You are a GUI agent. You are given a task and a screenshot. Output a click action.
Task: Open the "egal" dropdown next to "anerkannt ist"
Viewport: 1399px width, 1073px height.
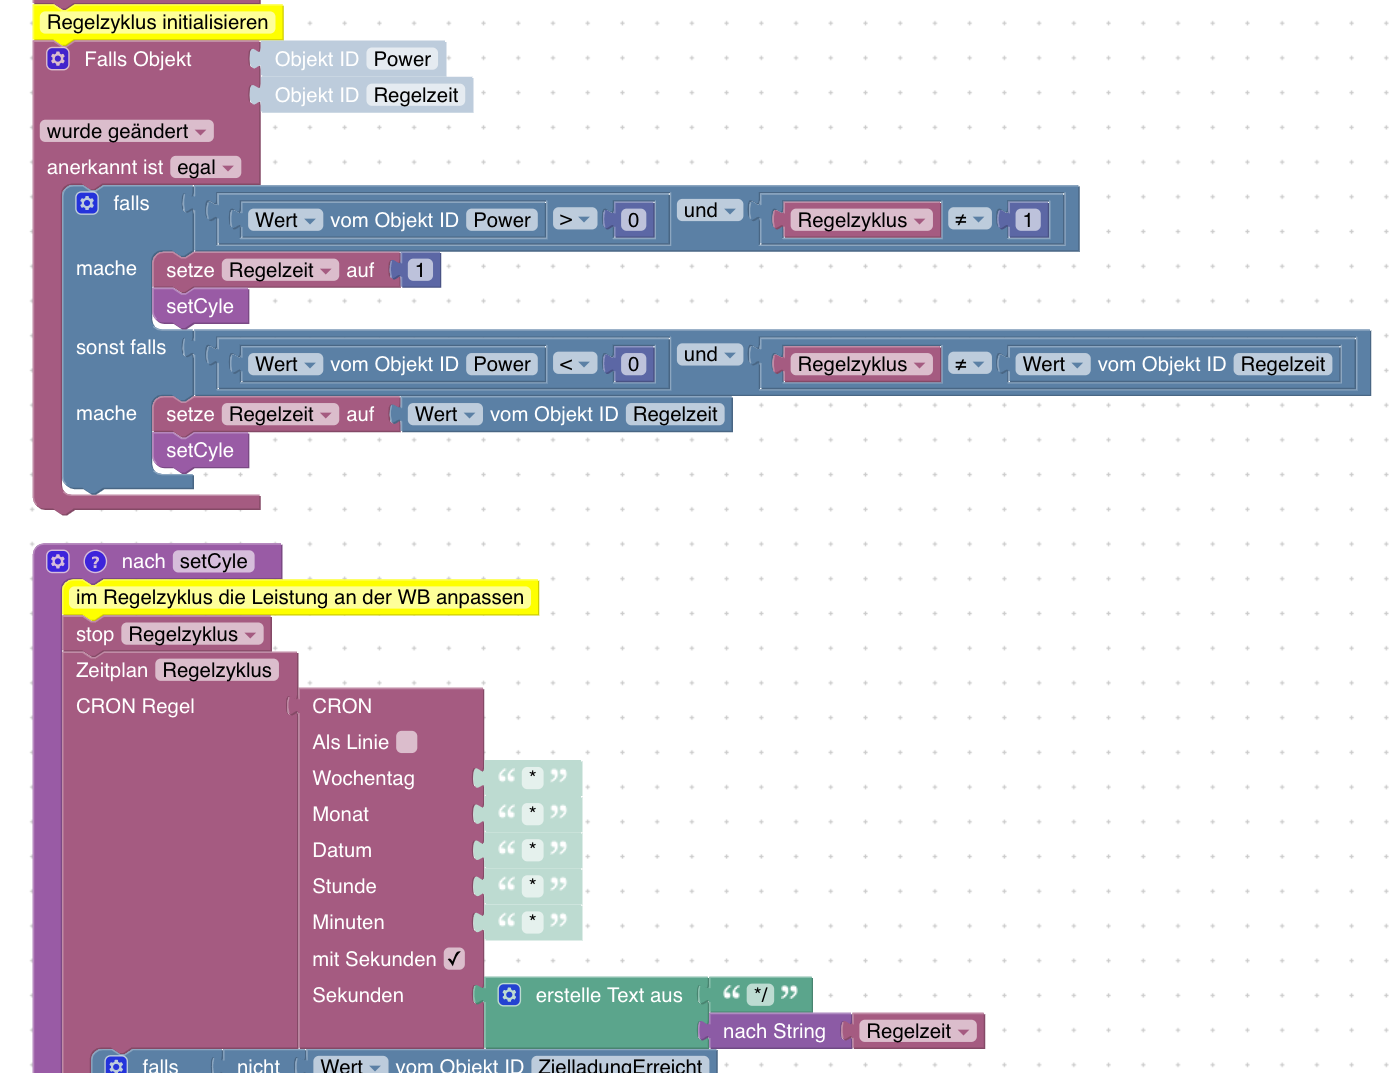coord(206,167)
